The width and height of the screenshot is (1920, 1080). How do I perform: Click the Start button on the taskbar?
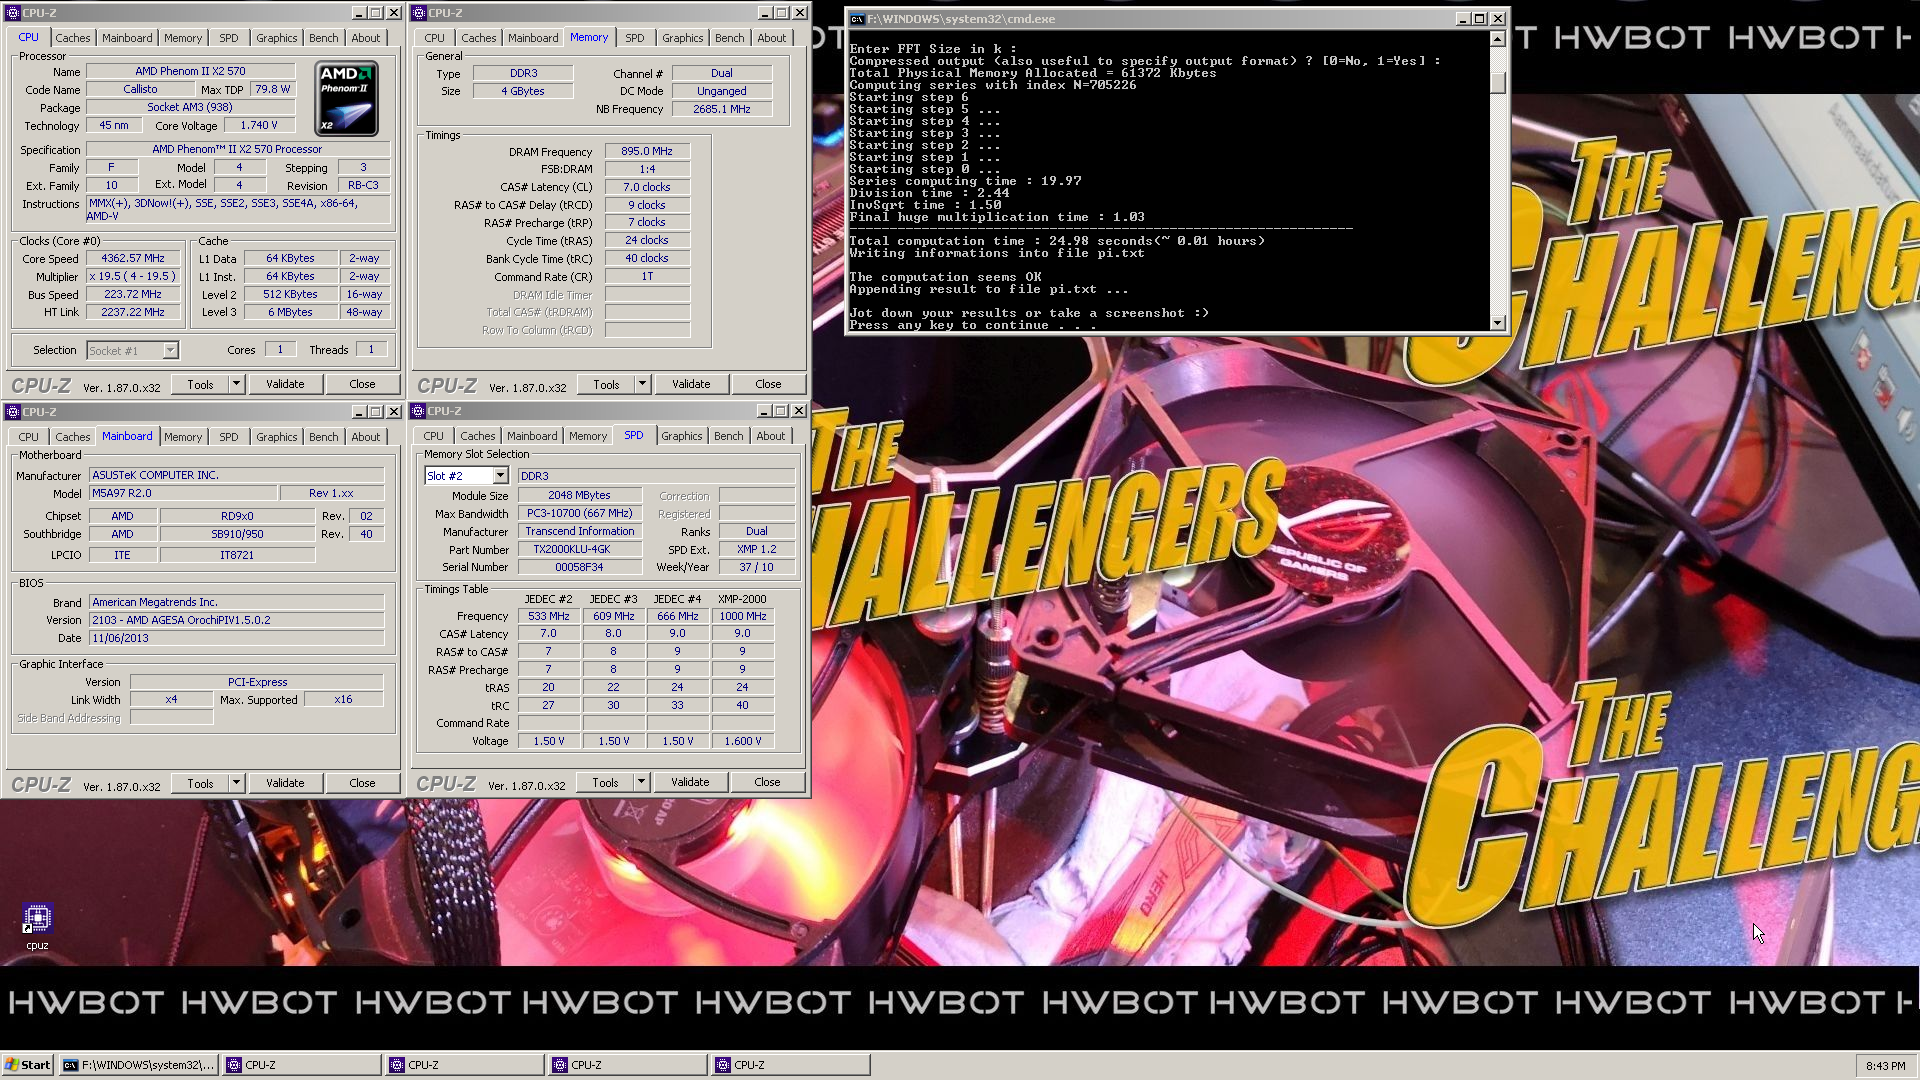27,1065
